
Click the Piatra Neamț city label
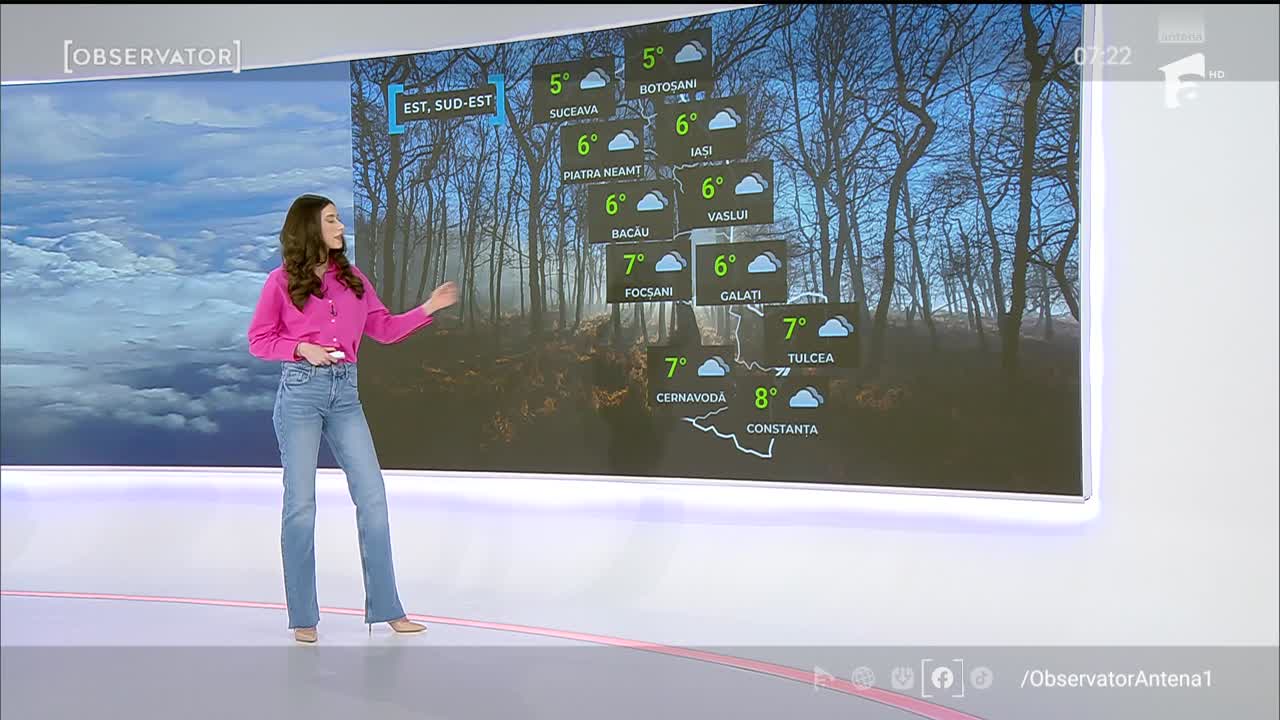click(602, 174)
